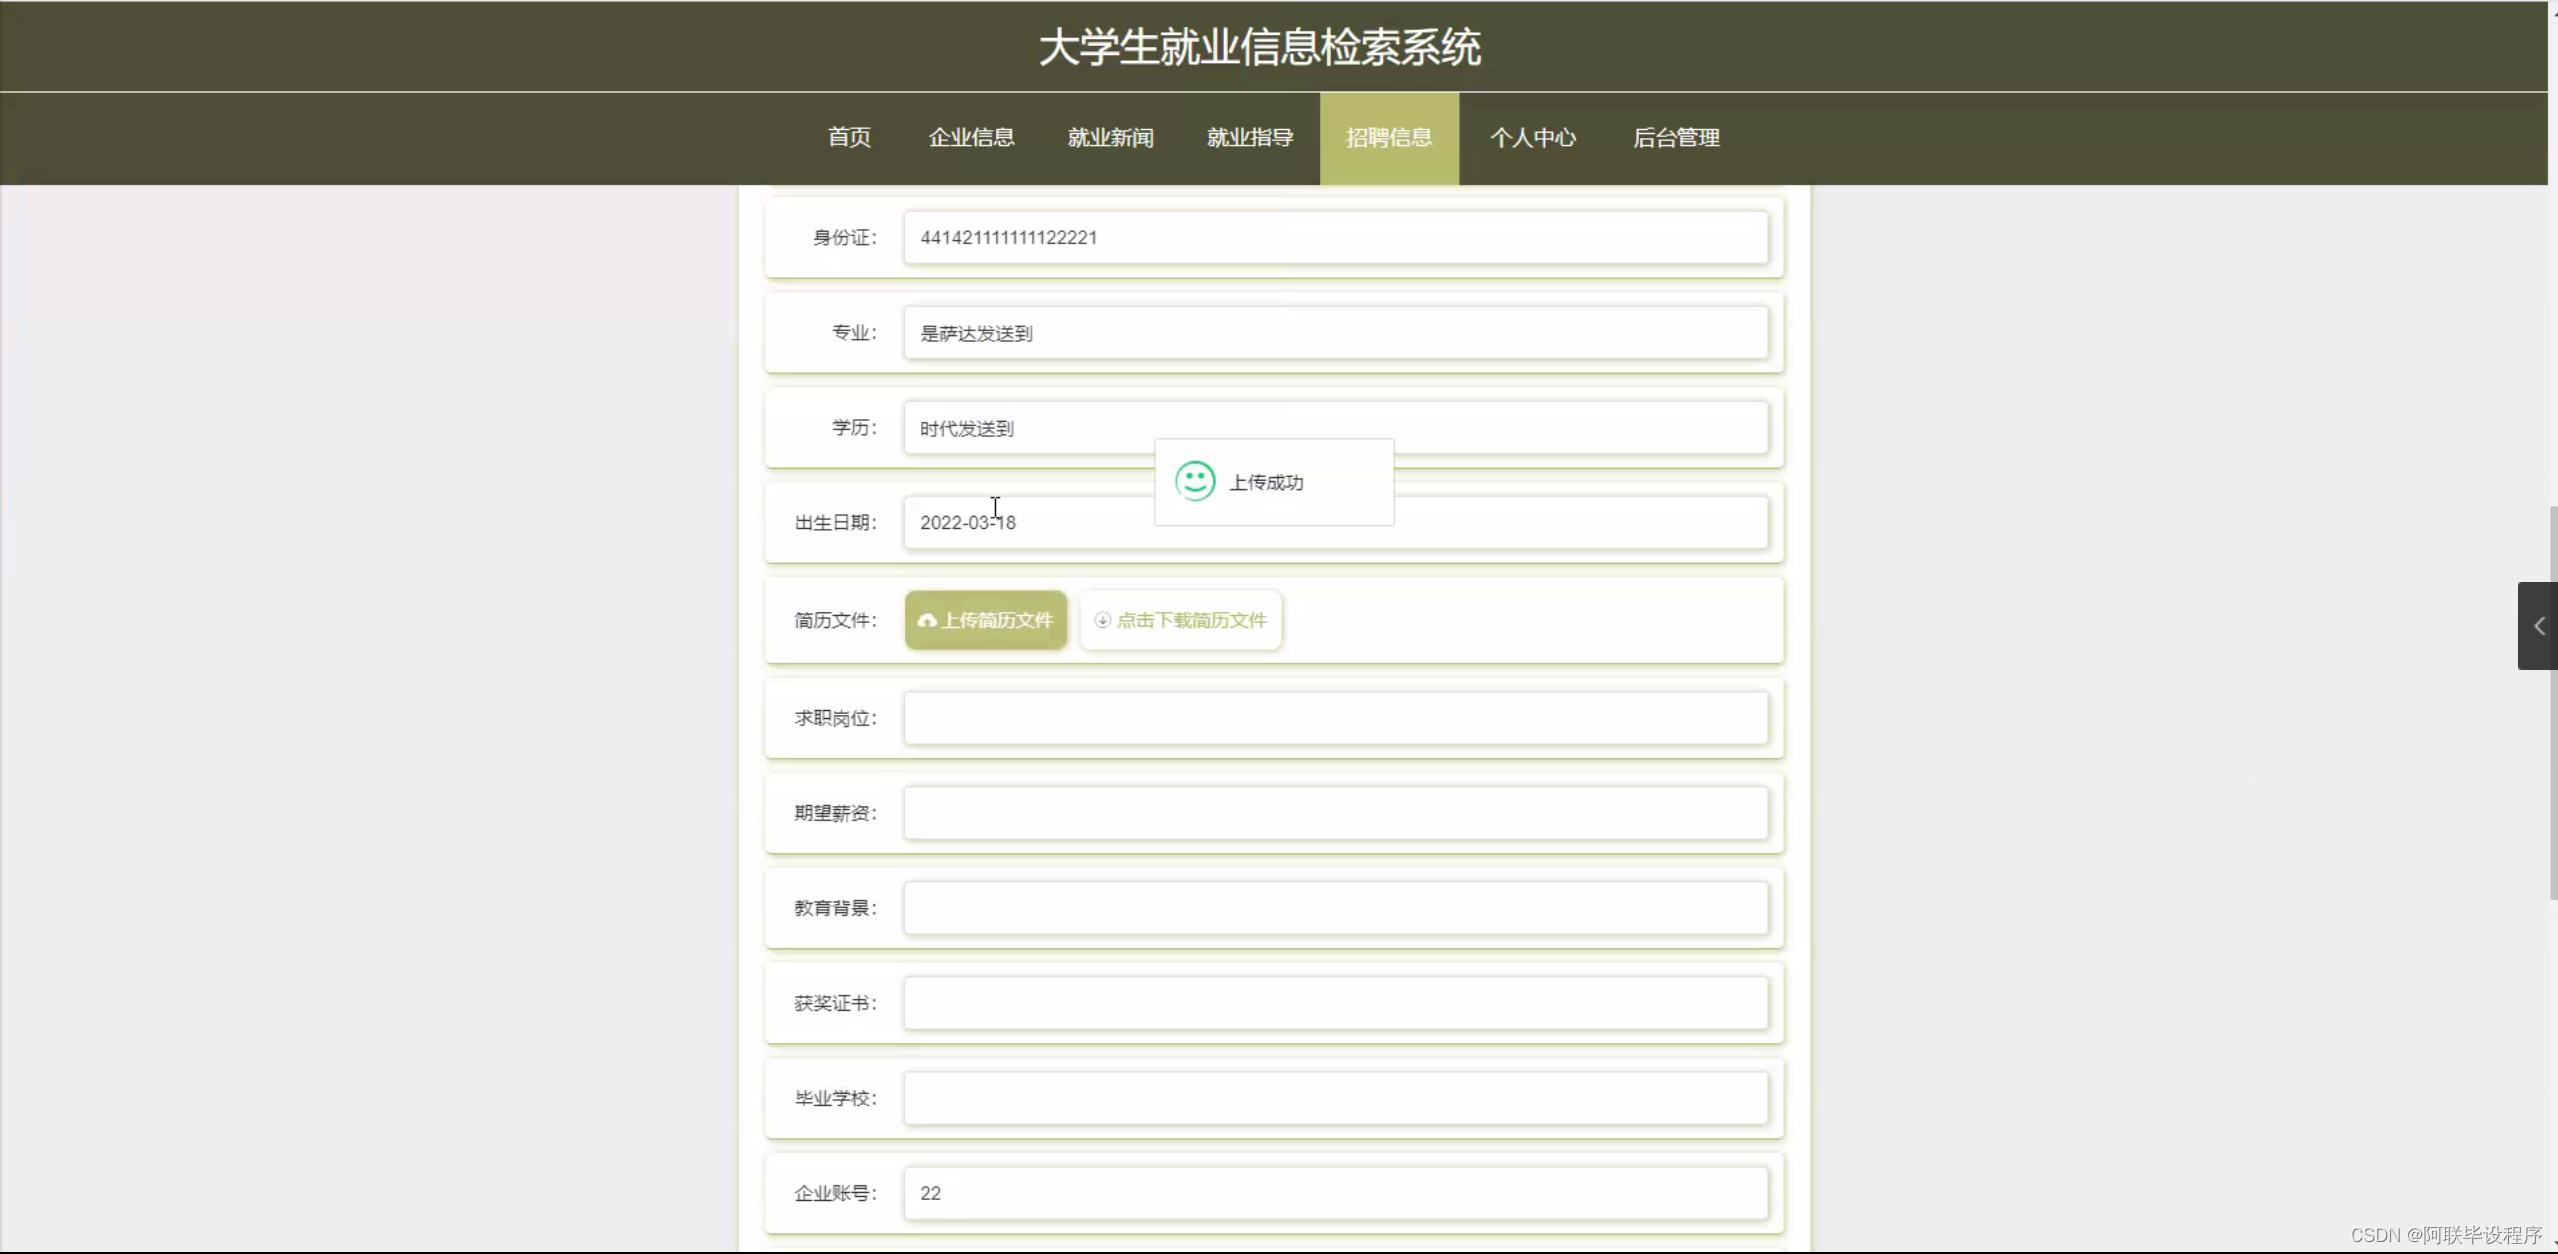Image resolution: width=2558 pixels, height=1254 pixels.
Task: Switch to the 招聘信息 tab
Action: [x=1388, y=138]
